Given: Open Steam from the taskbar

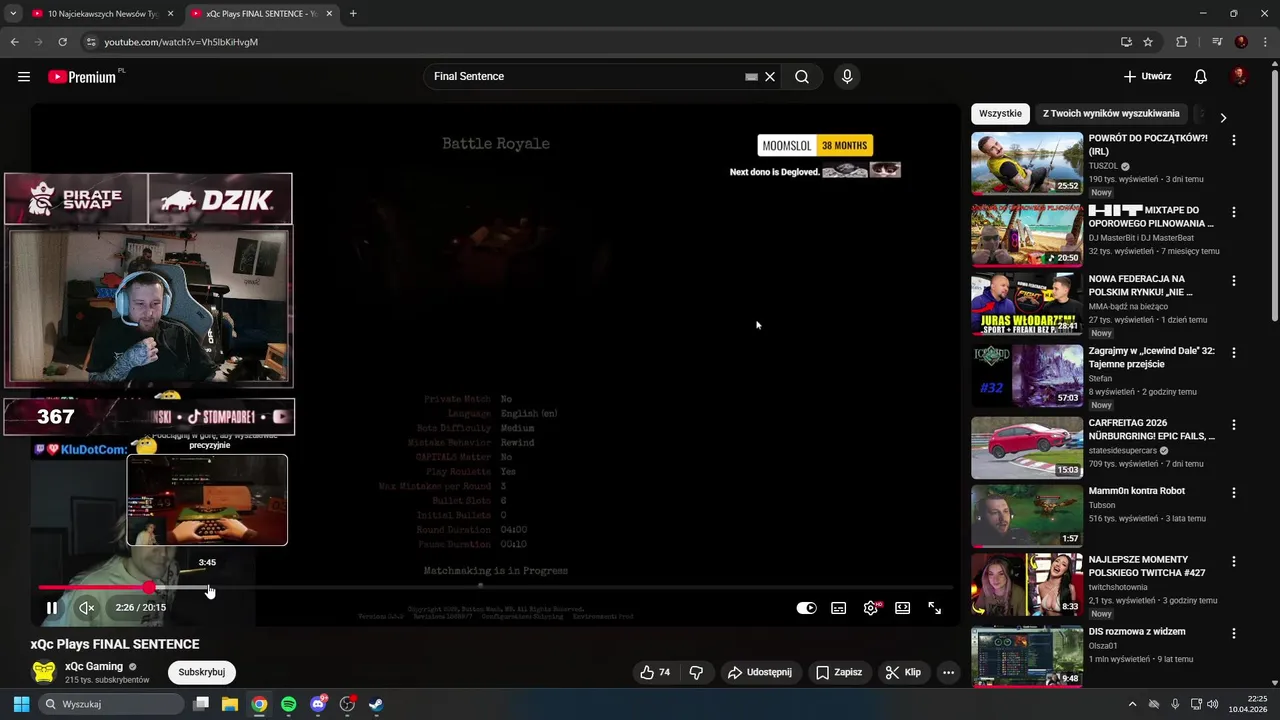Looking at the screenshot, I should pos(376,704).
